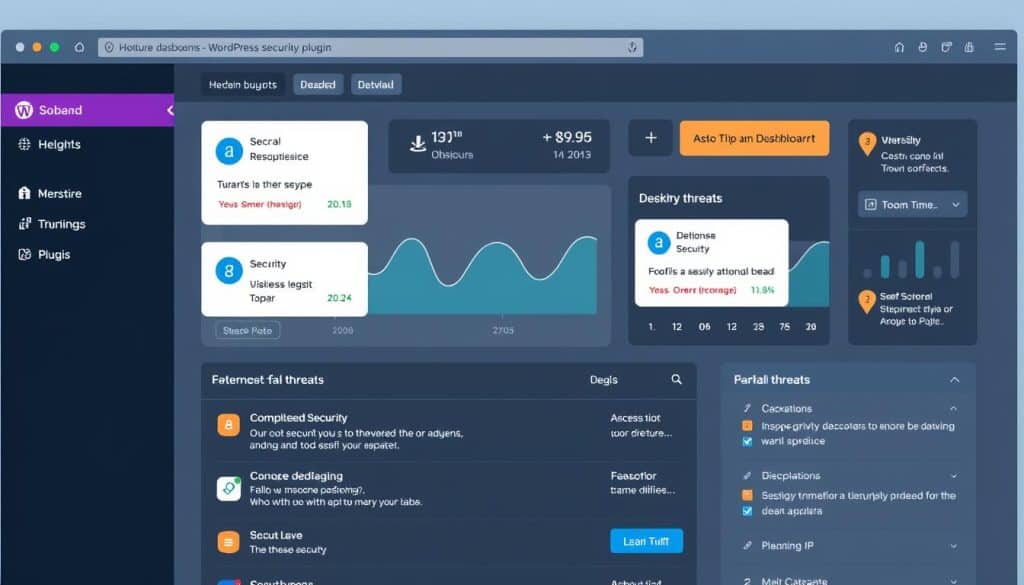Click the home icon beside the address bar

(x=79, y=47)
